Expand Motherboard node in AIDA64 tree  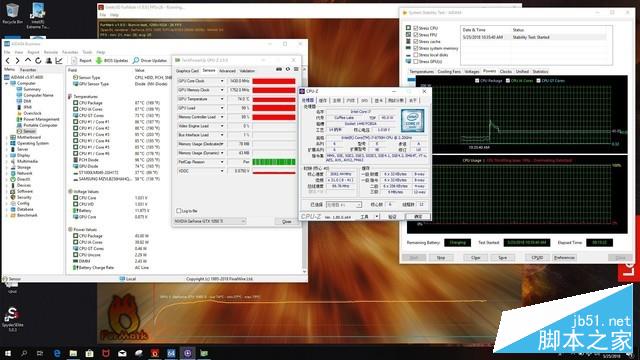[x=7, y=138]
